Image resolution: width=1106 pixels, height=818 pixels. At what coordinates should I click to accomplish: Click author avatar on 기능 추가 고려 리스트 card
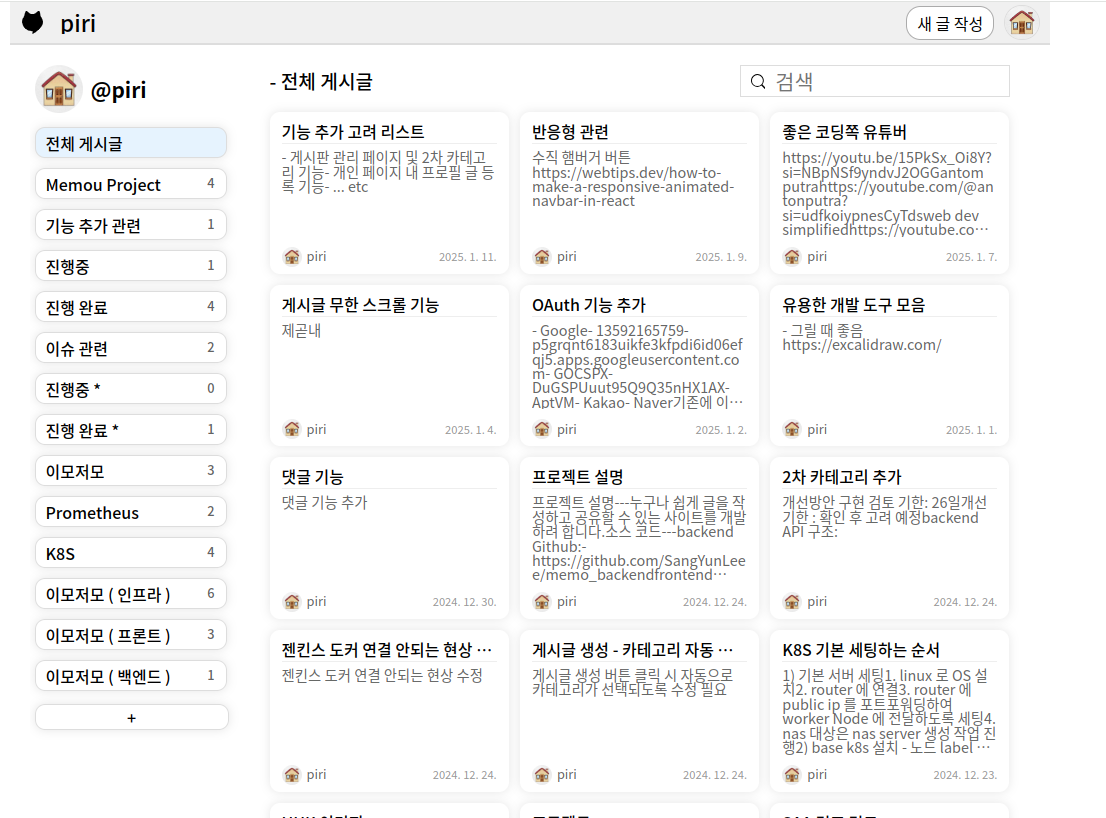[291, 257]
